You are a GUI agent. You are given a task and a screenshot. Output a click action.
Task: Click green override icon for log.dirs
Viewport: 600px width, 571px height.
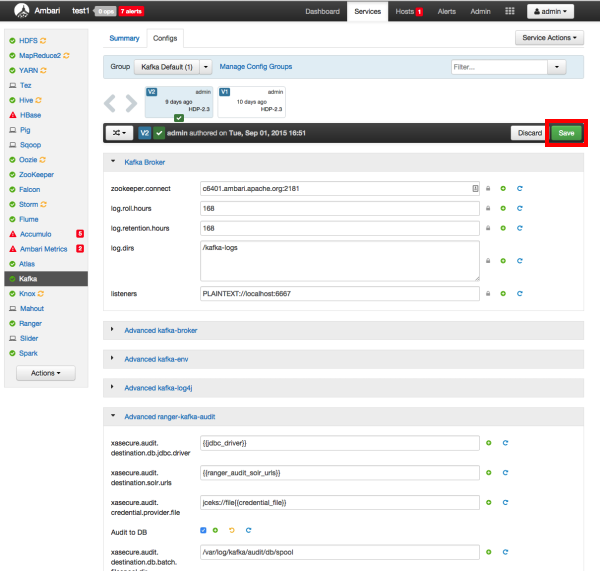coord(503,261)
